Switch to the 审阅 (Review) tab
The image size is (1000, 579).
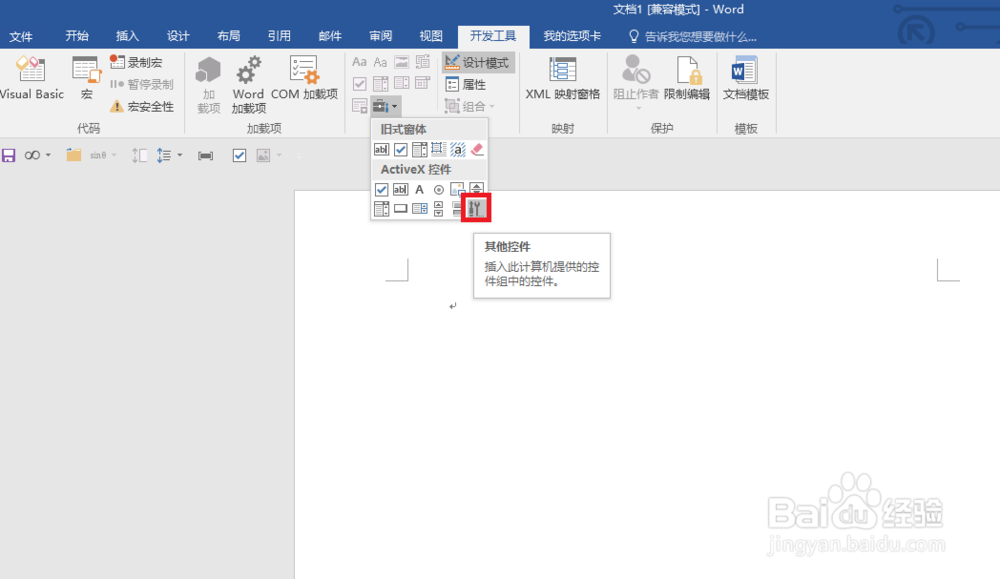(381, 36)
